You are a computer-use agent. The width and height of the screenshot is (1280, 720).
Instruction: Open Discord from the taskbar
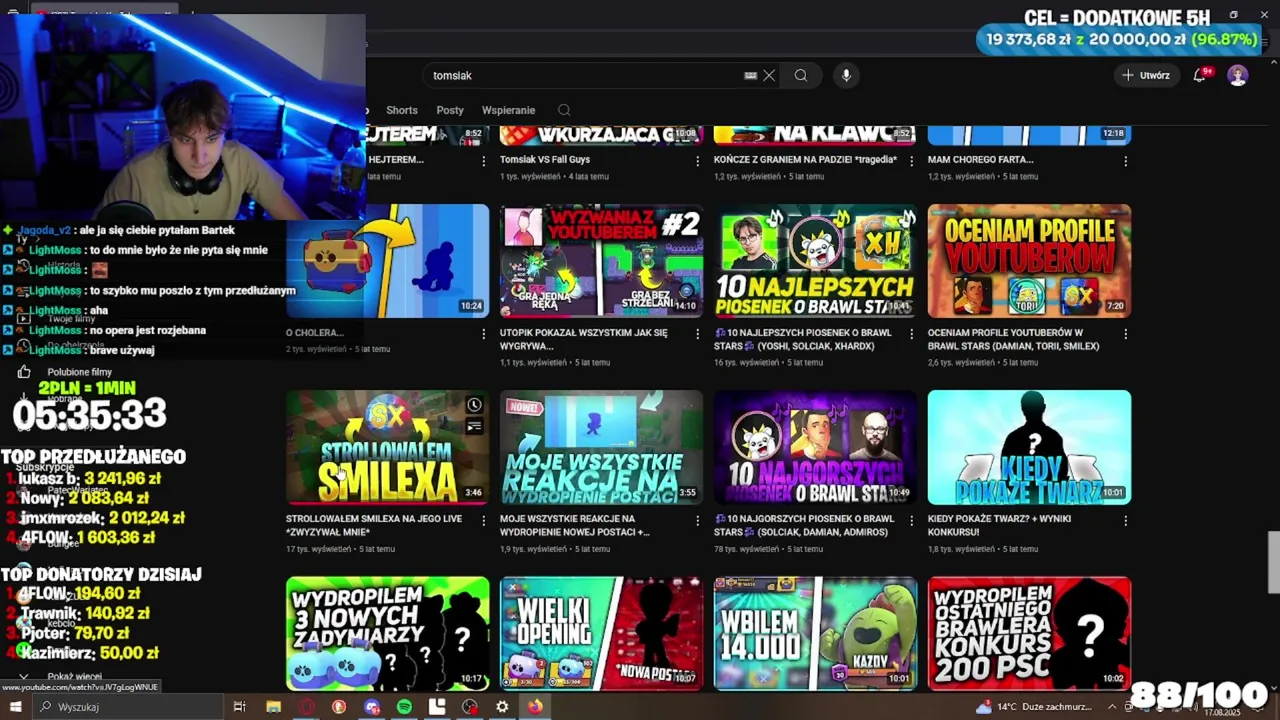click(x=372, y=707)
